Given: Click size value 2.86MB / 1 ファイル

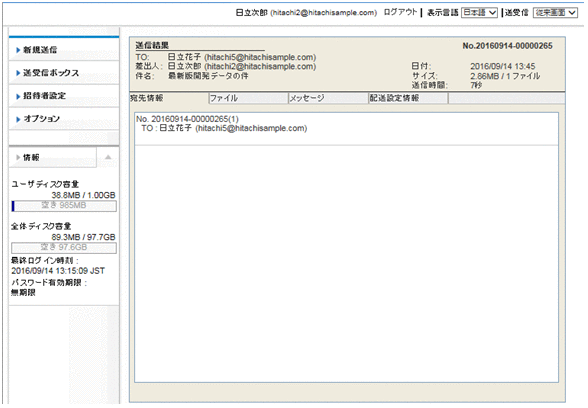Looking at the screenshot, I should tap(505, 76).
